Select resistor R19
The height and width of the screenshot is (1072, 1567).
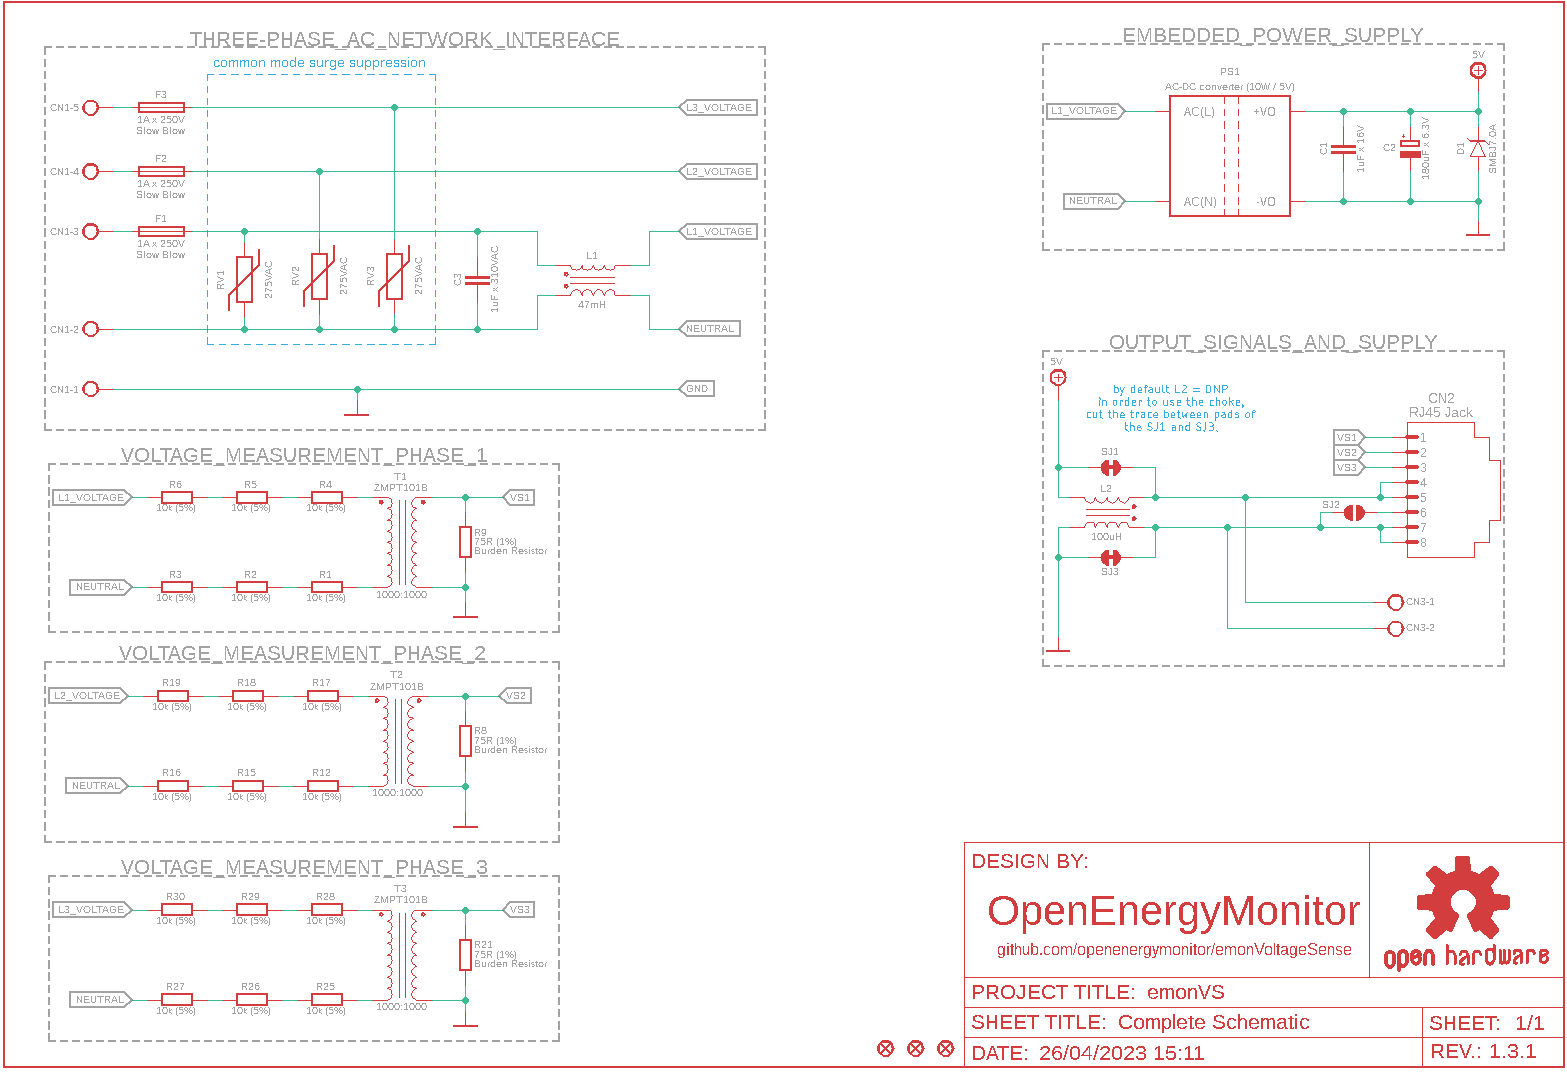pyautogui.click(x=172, y=695)
